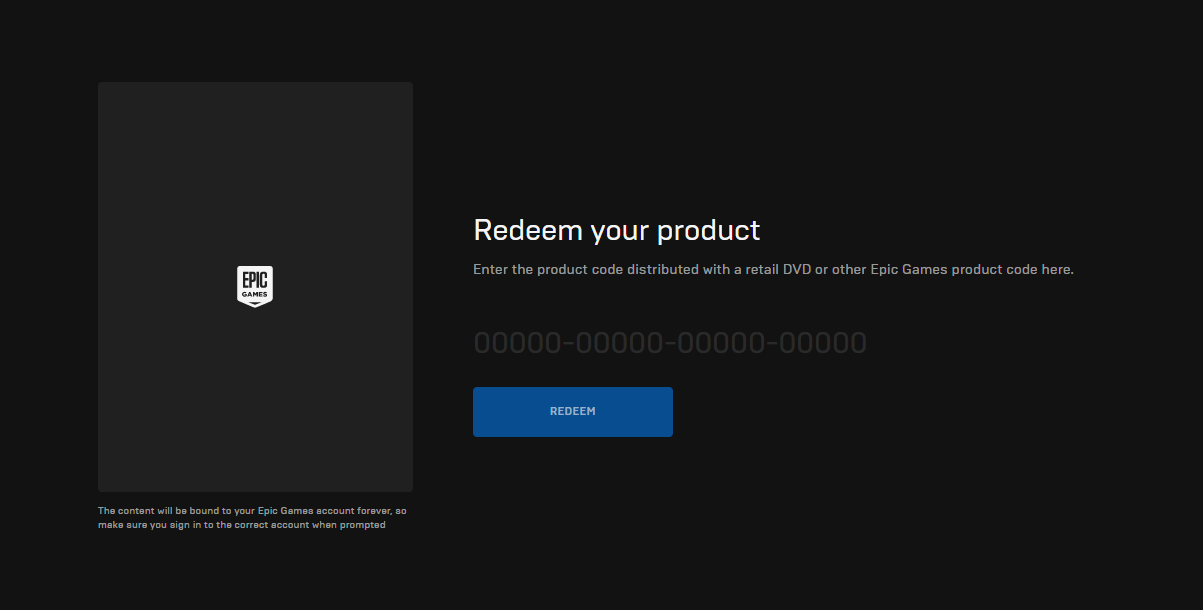Click empty card area above the Epic logo
The width and height of the screenshot is (1203, 610).
pyautogui.click(x=255, y=170)
